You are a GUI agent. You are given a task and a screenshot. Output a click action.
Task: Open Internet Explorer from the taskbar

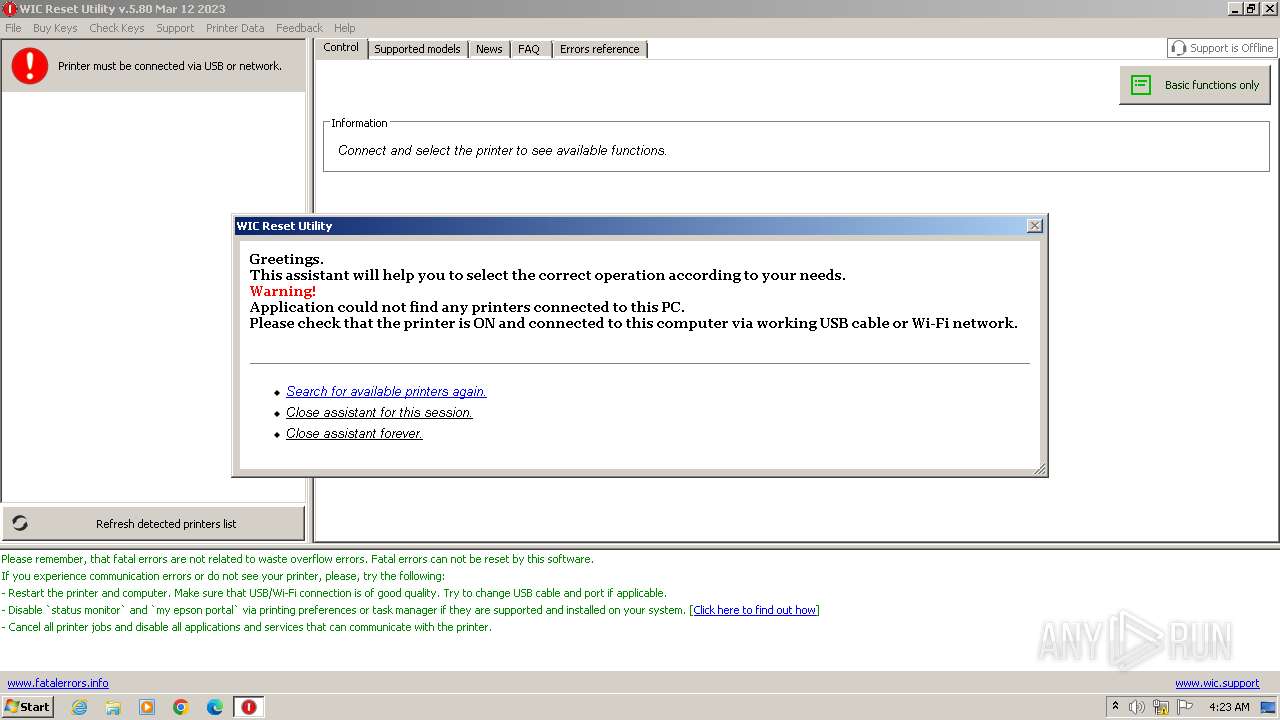[79, 707]
